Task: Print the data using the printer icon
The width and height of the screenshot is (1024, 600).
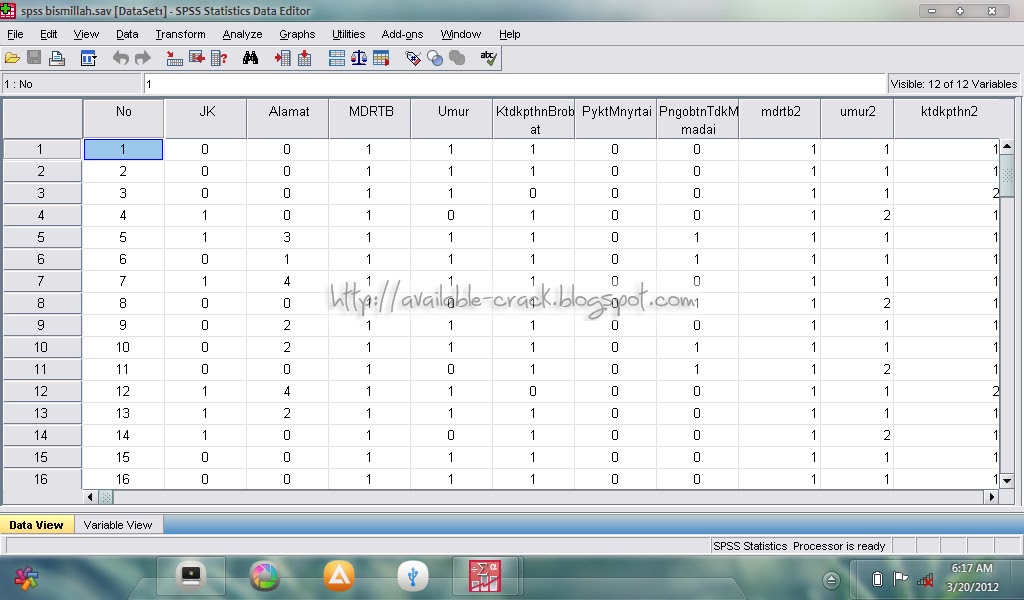Action: [x=57, y=58]
